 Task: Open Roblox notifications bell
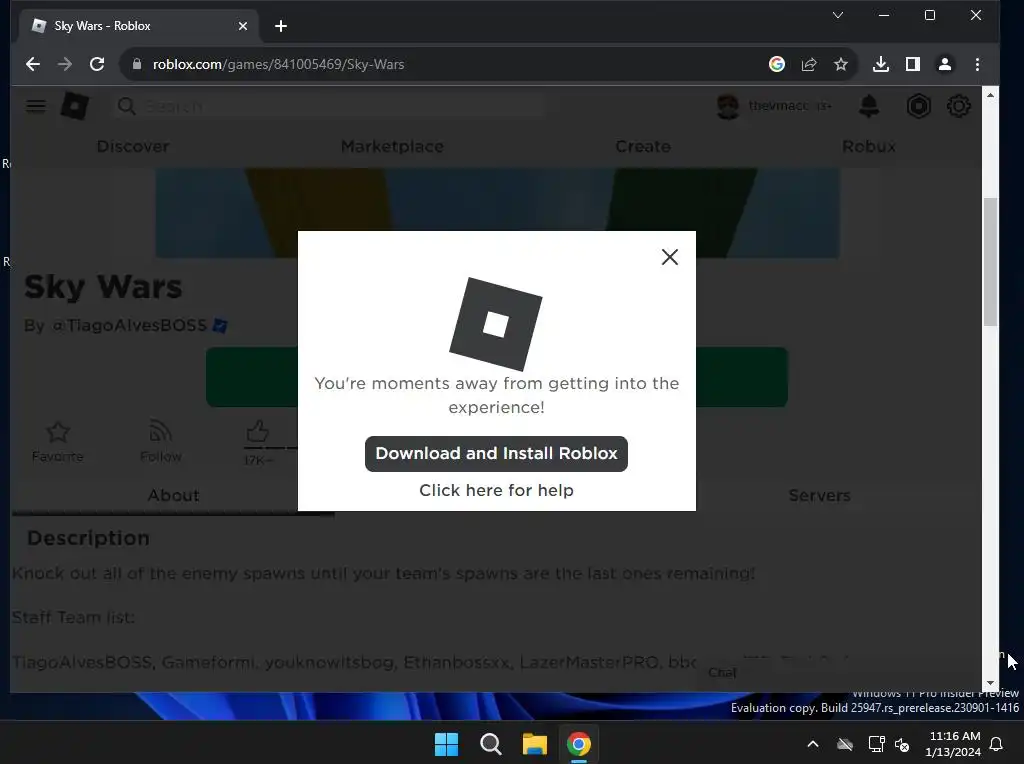[869, 106]
